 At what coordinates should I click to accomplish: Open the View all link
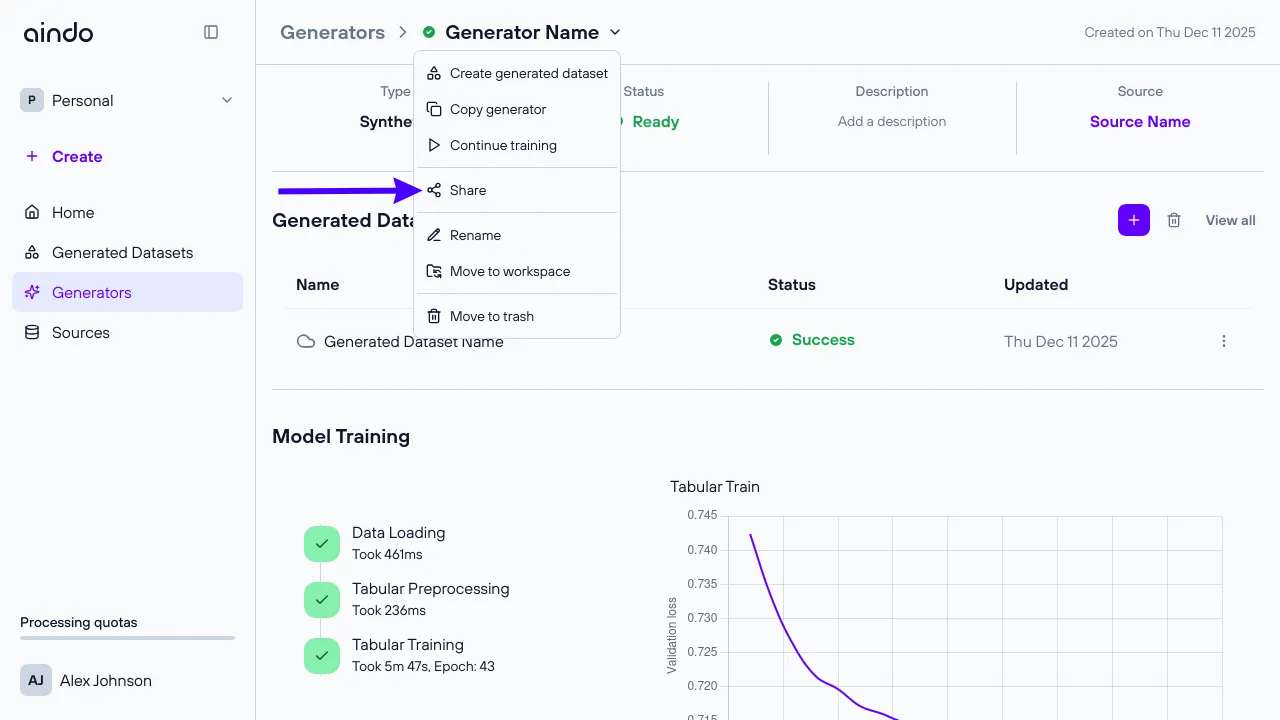(x=1229, y=220)
